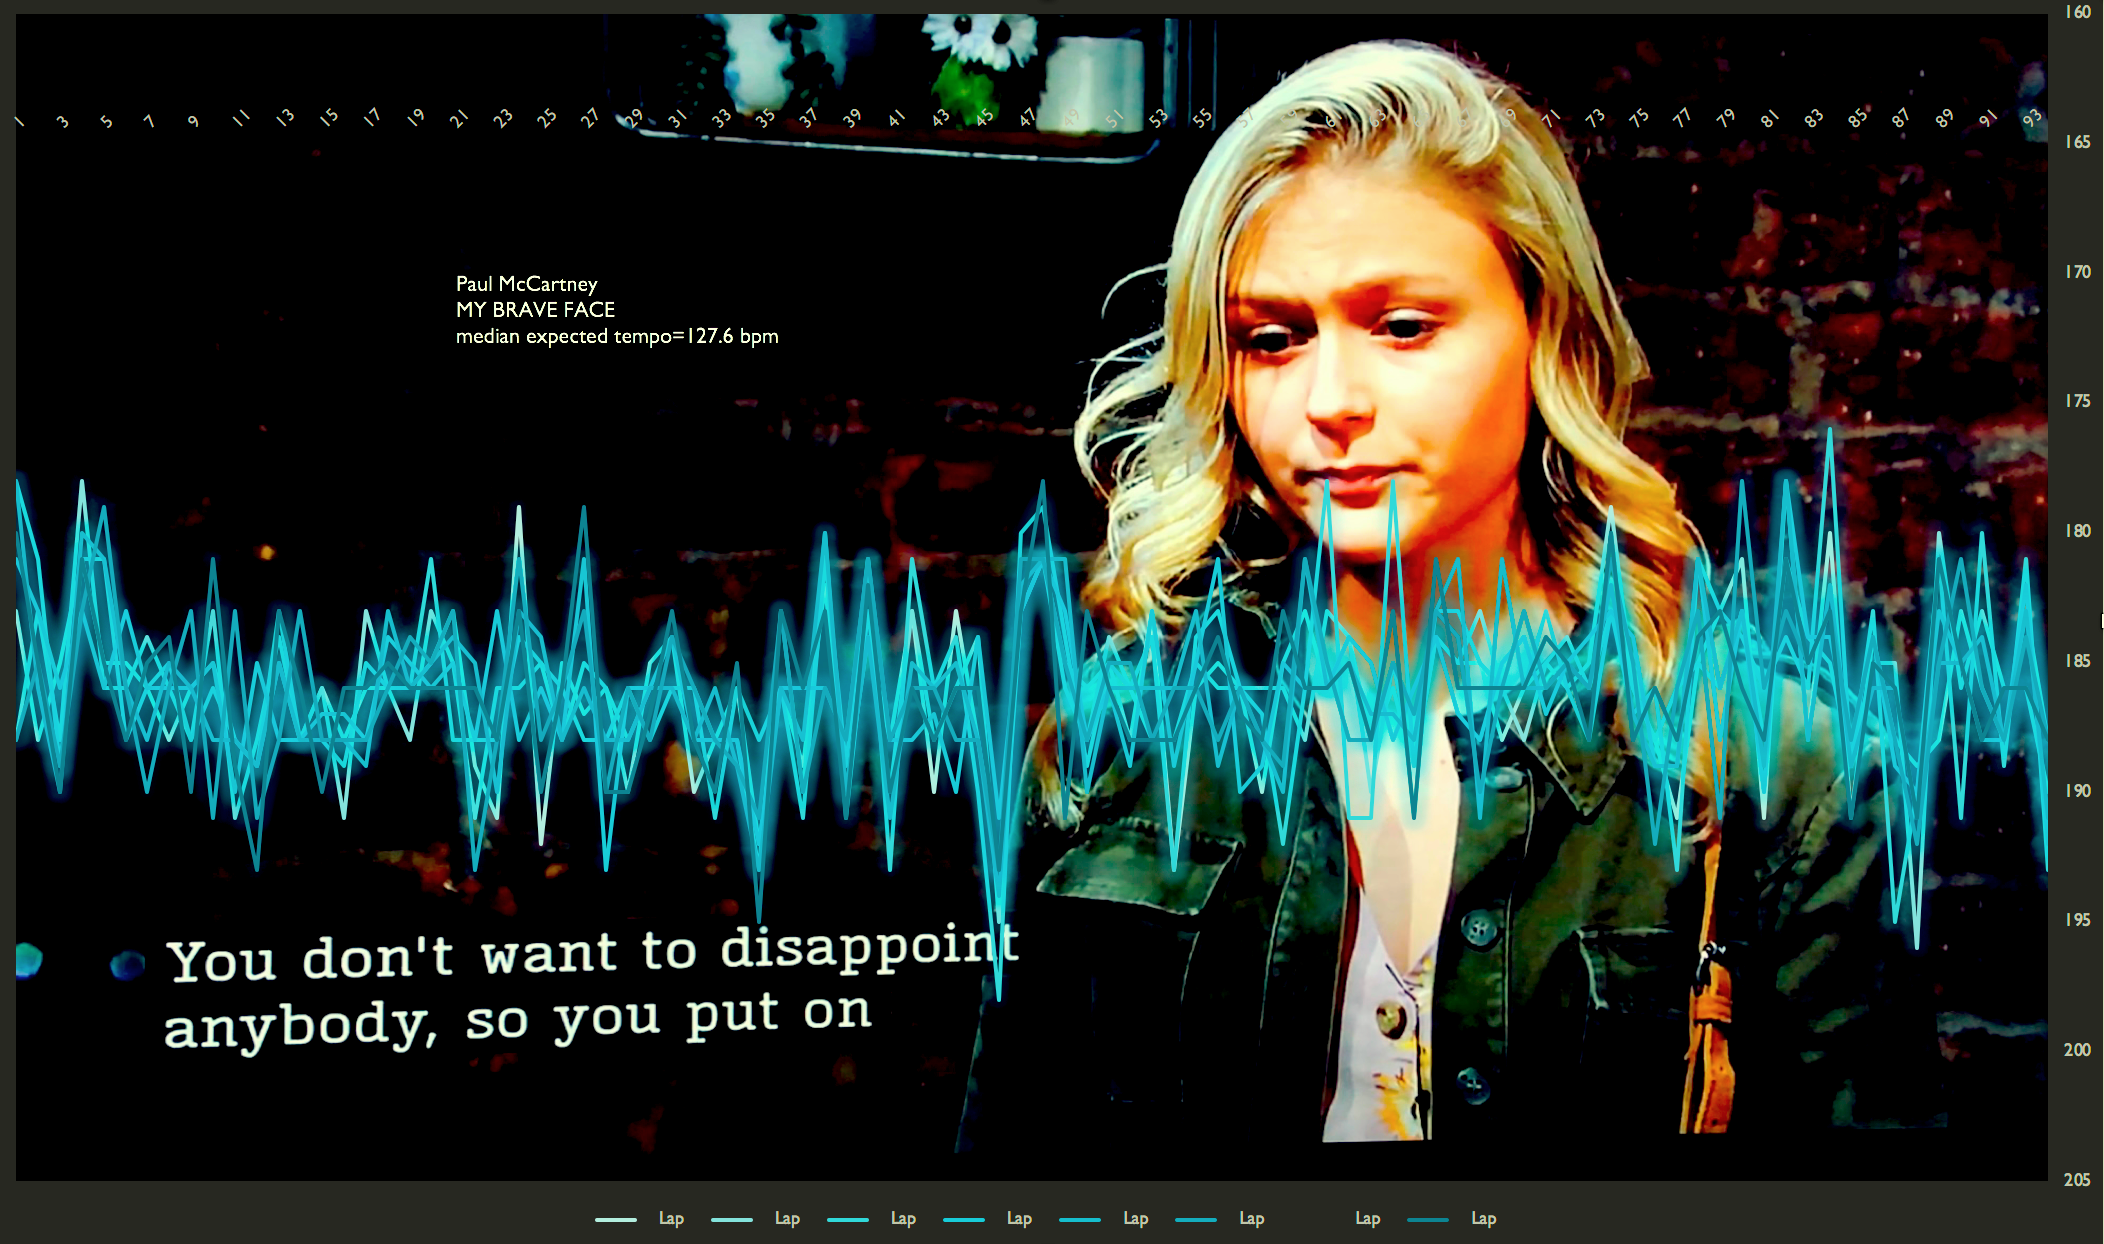Click the 185 y-axis label
The height and width of the screenshot is (1244, 2104).
point(2078,661)
